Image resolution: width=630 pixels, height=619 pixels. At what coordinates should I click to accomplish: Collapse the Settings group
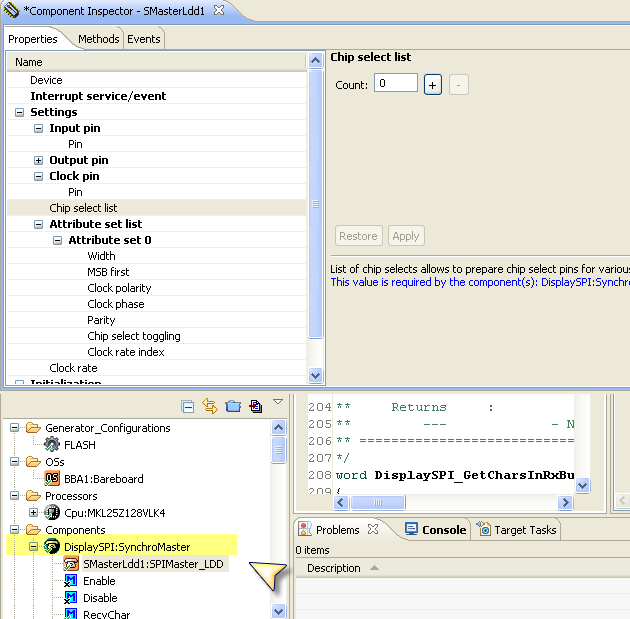click(x=19, y=112)
